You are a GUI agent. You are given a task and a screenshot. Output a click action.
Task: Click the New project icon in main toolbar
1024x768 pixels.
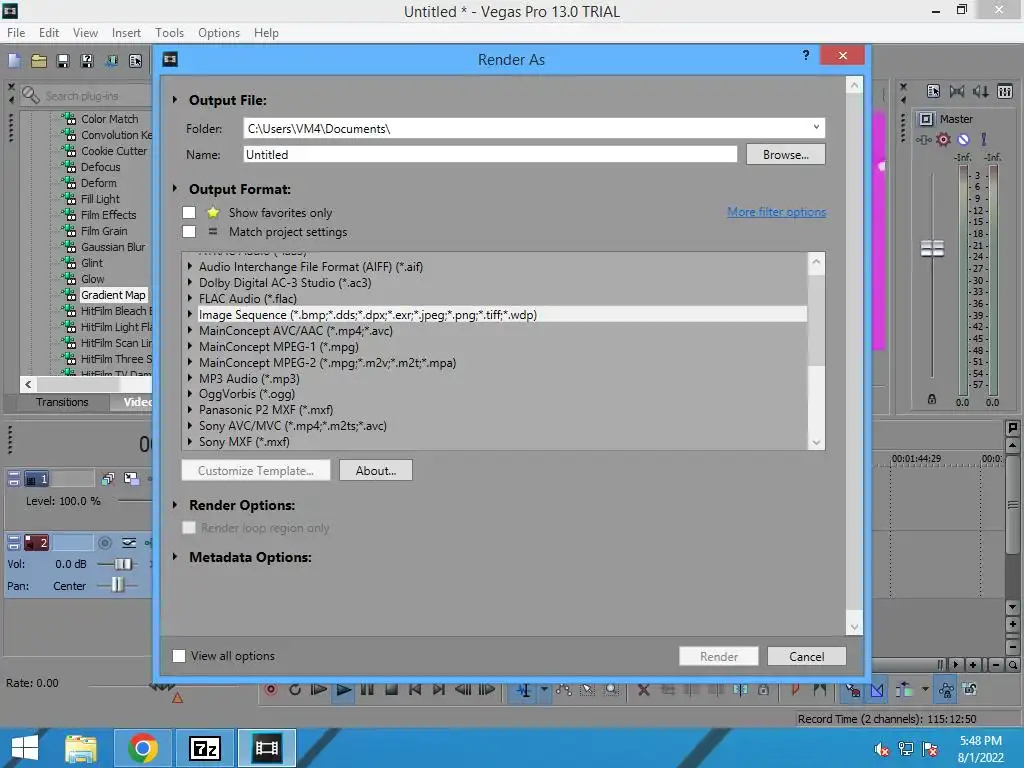[14, 61]
